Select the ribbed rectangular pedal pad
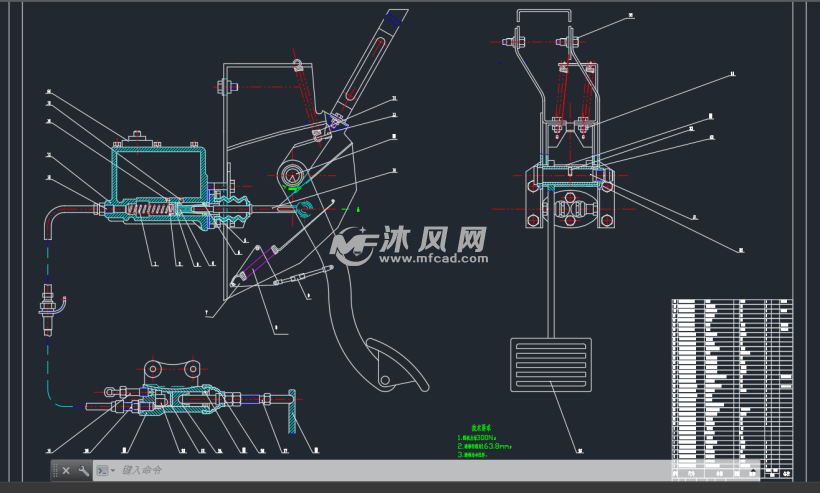The image size is (820, 493). [550, 367]
